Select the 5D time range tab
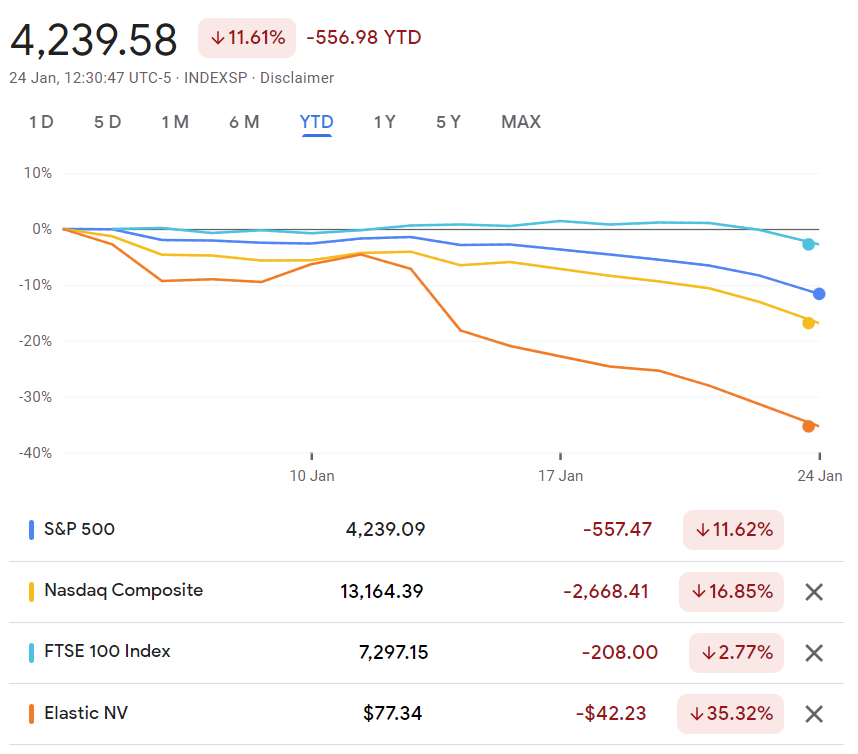 107,122
